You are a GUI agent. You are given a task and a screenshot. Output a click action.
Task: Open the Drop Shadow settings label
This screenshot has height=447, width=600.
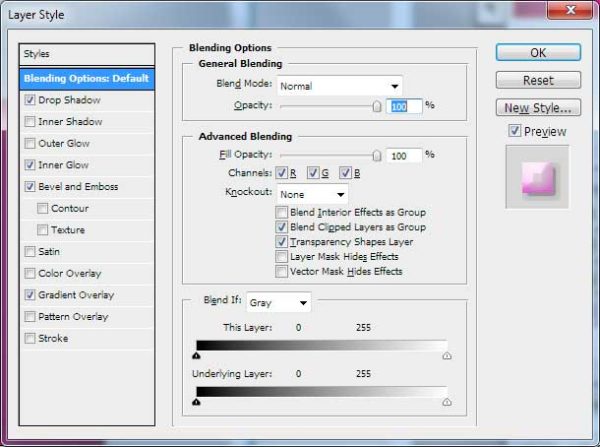click(70, 100)
